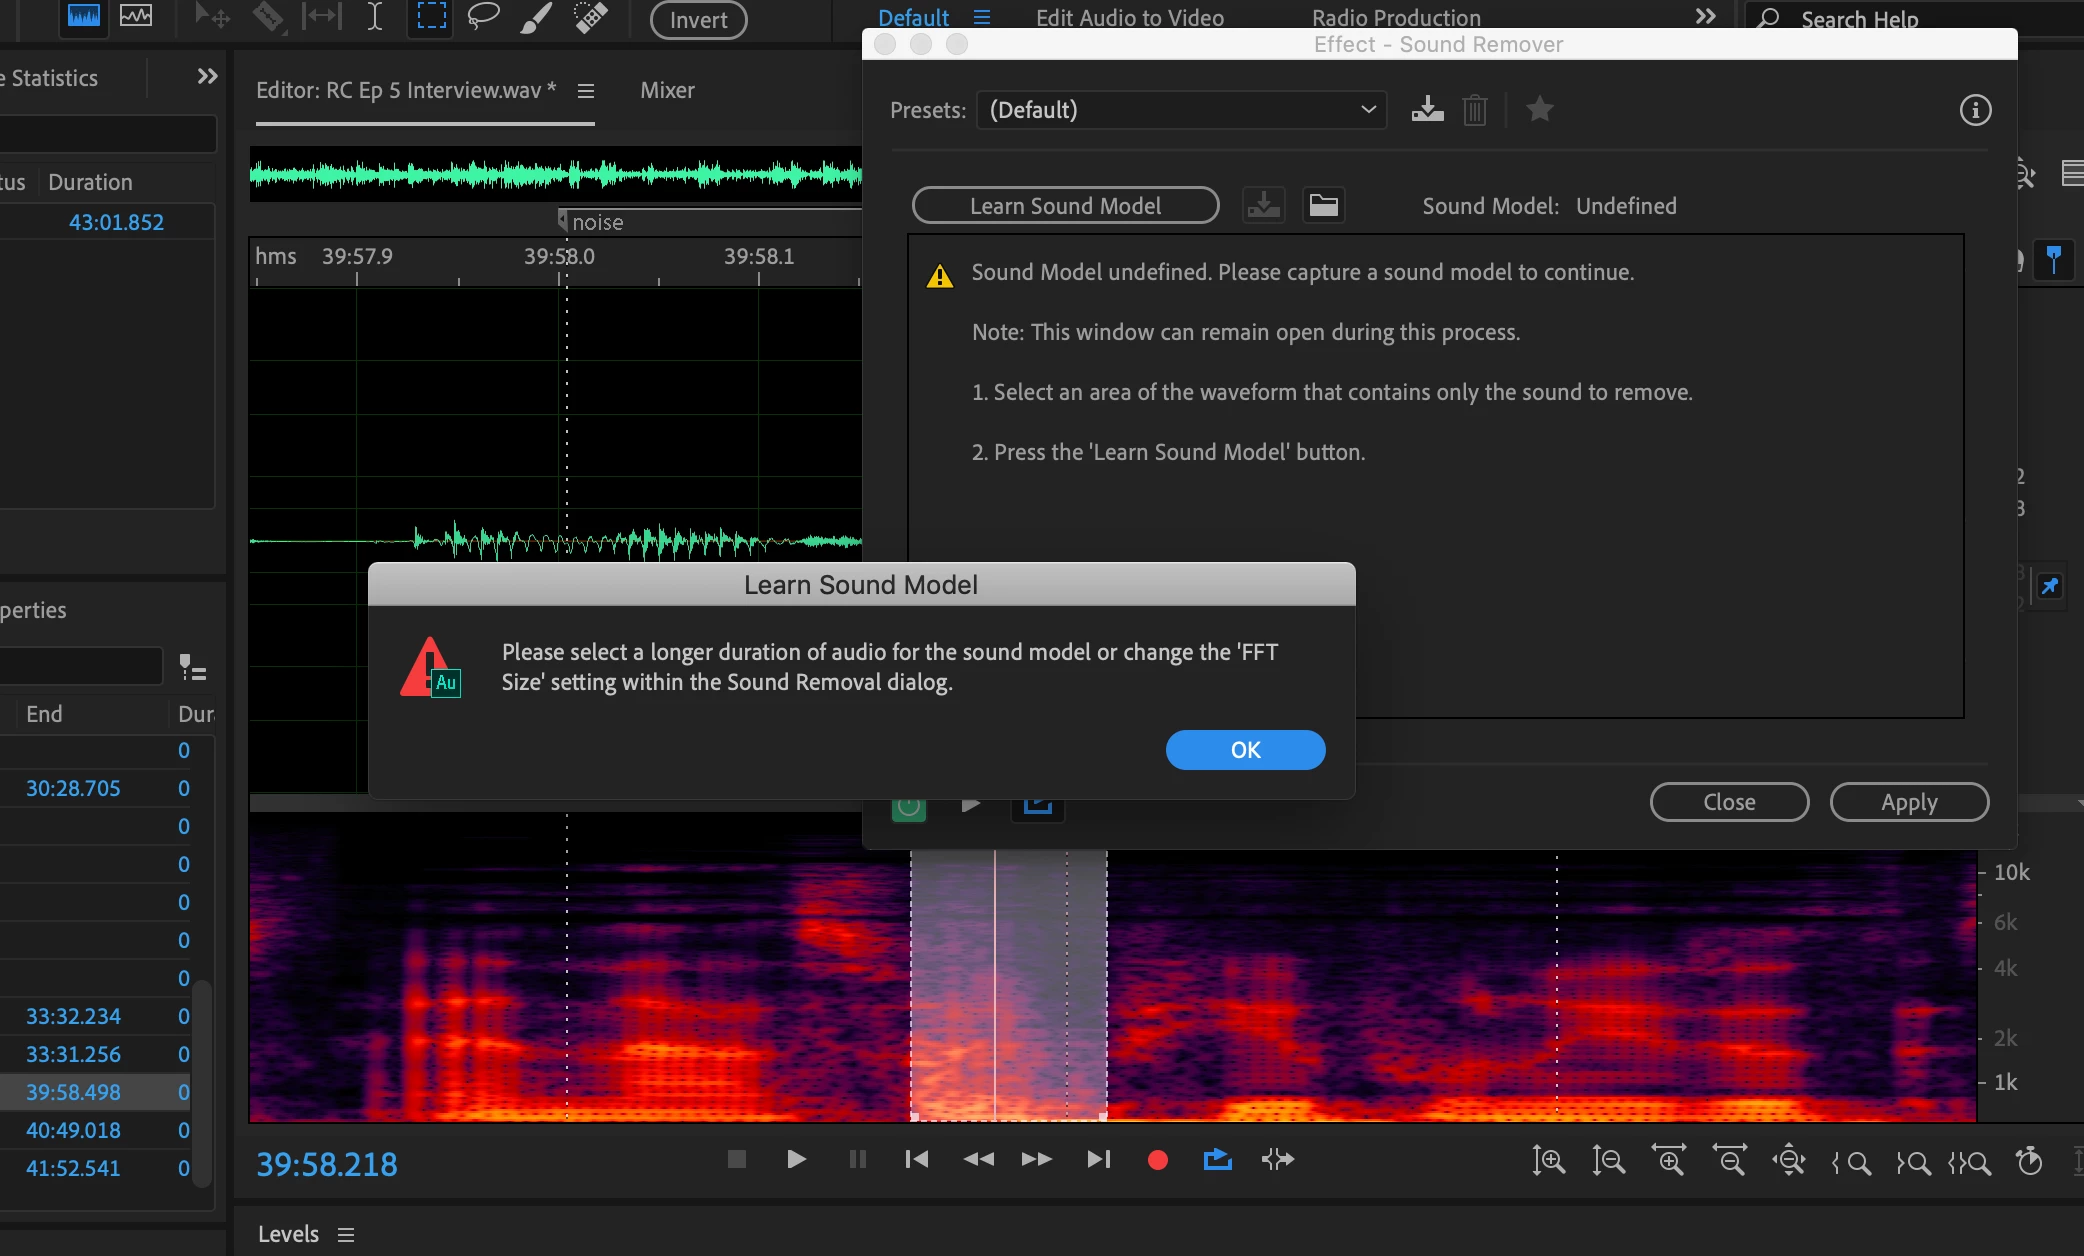Toggle skip selection button in transport
This screenshot has width=2084, height=1256.
pos(1277,1160)
